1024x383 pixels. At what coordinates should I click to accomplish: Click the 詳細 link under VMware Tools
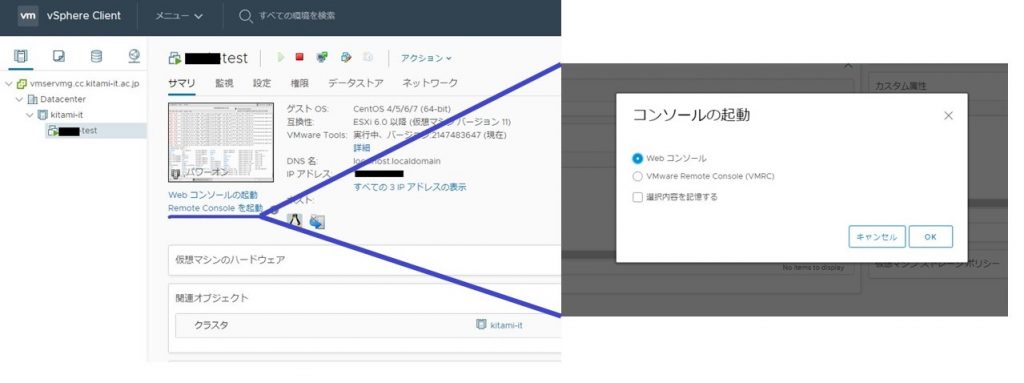[362, 148]
